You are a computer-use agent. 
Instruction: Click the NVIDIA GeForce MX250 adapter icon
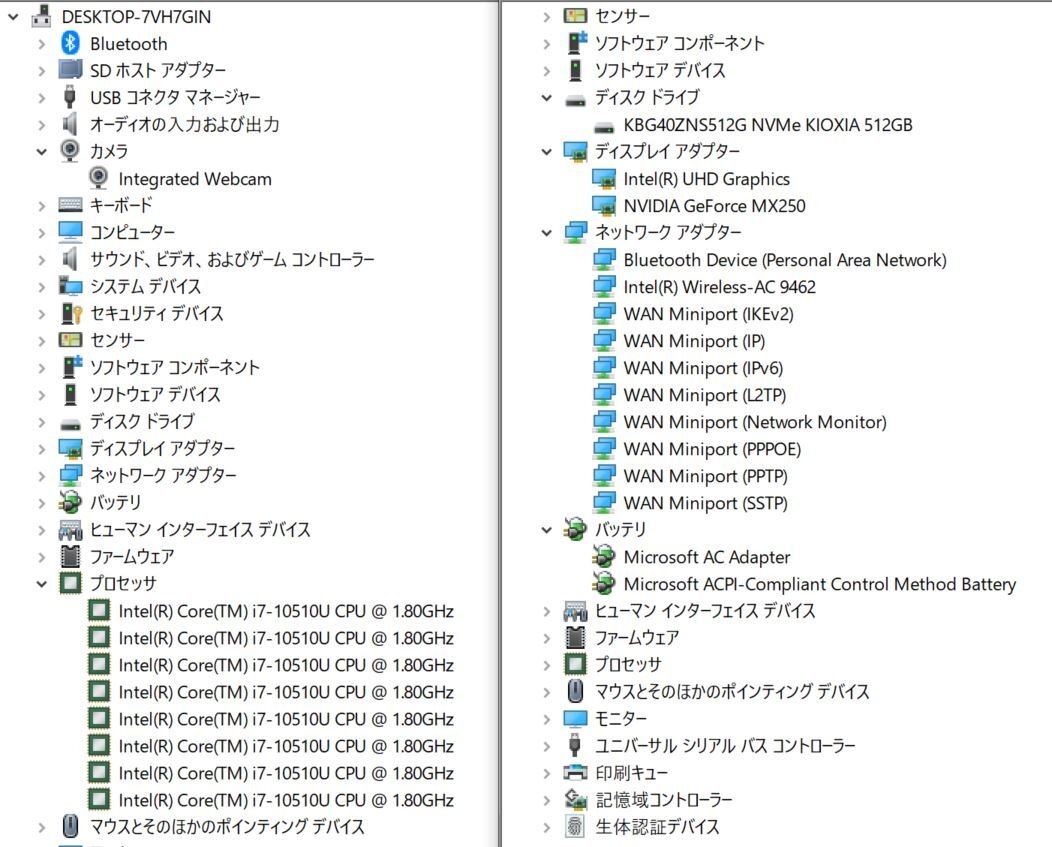point(603,206)
